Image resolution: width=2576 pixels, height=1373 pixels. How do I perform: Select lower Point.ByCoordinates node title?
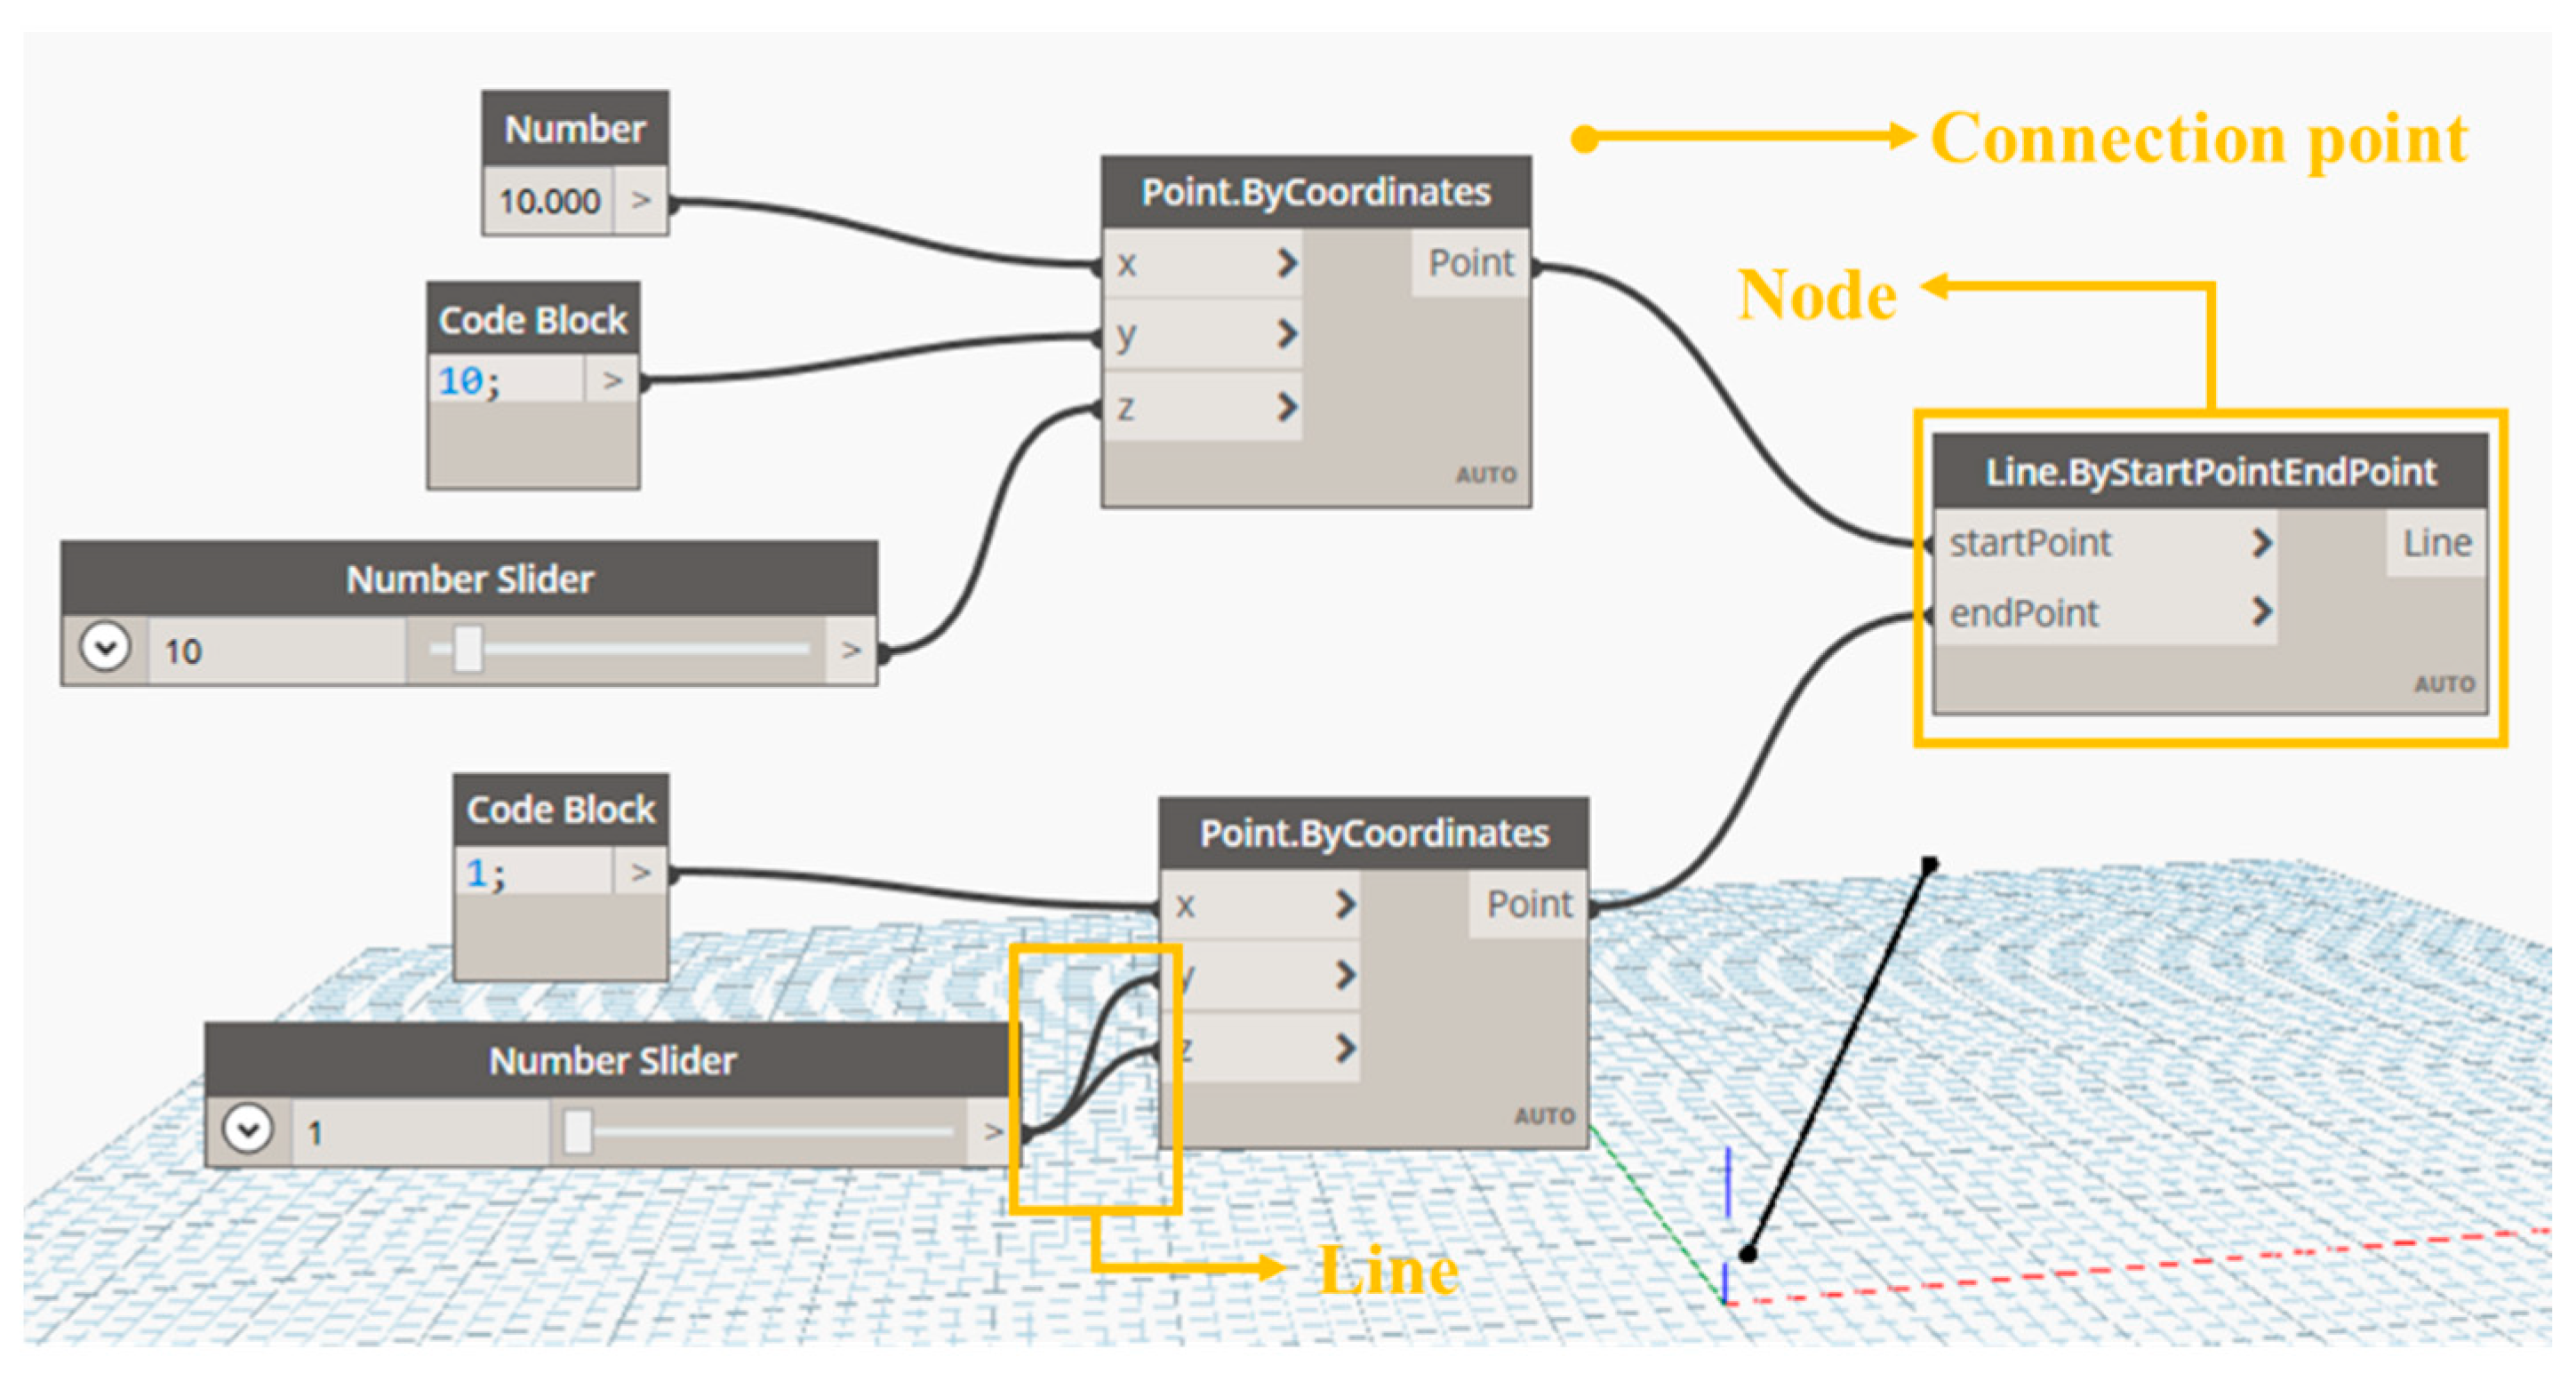point(1374,833)
